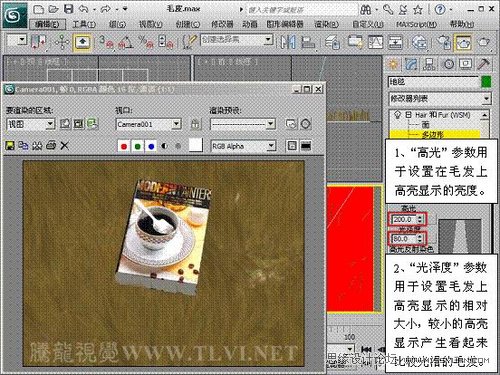The width and height of the screenshot is (500, 375).
Task: Click the Redo arrow icon
Action: [106, 9]
